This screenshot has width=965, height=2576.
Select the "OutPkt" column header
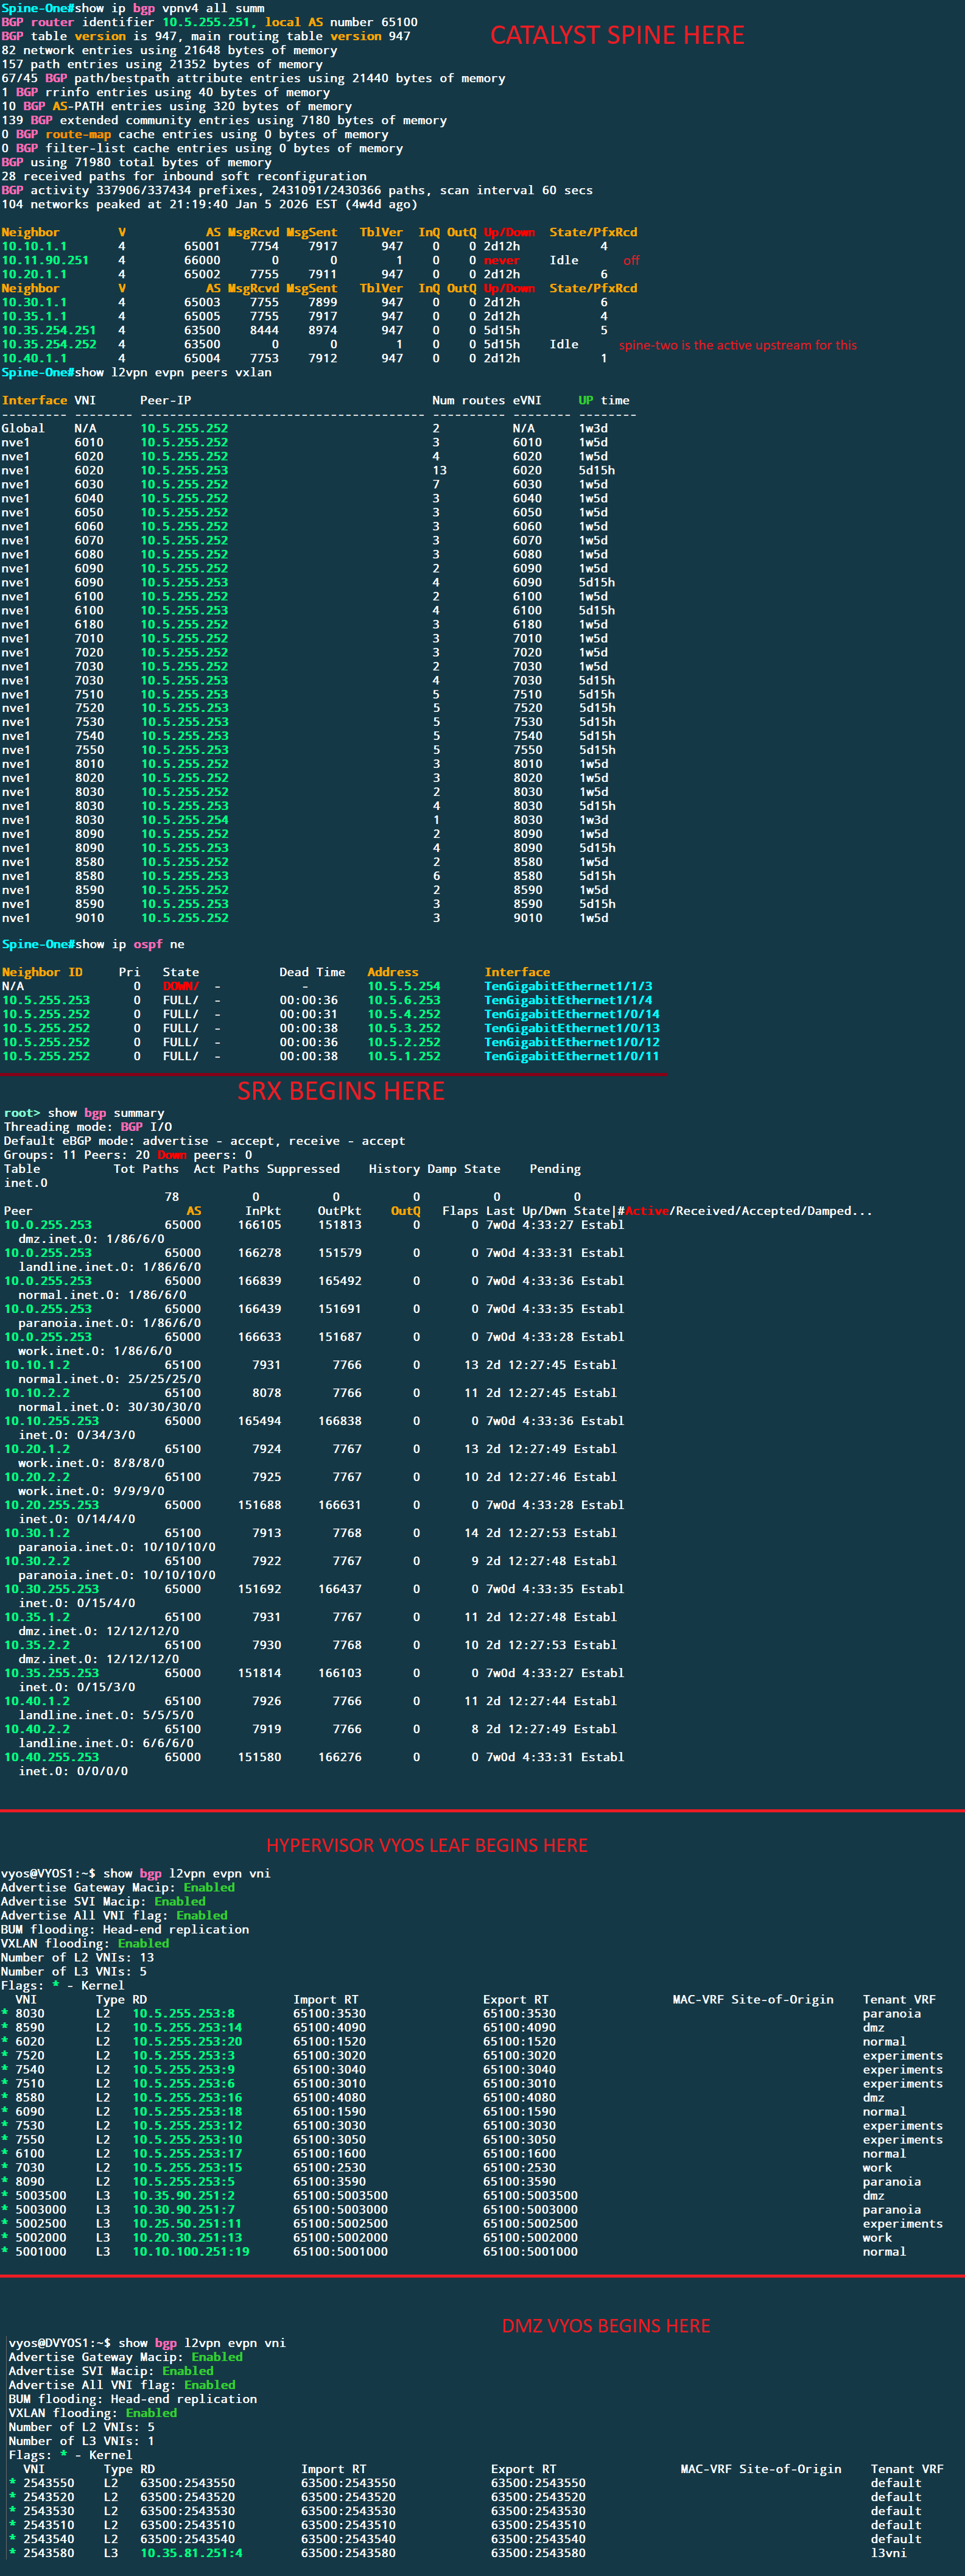click(x=340, y=1211)
